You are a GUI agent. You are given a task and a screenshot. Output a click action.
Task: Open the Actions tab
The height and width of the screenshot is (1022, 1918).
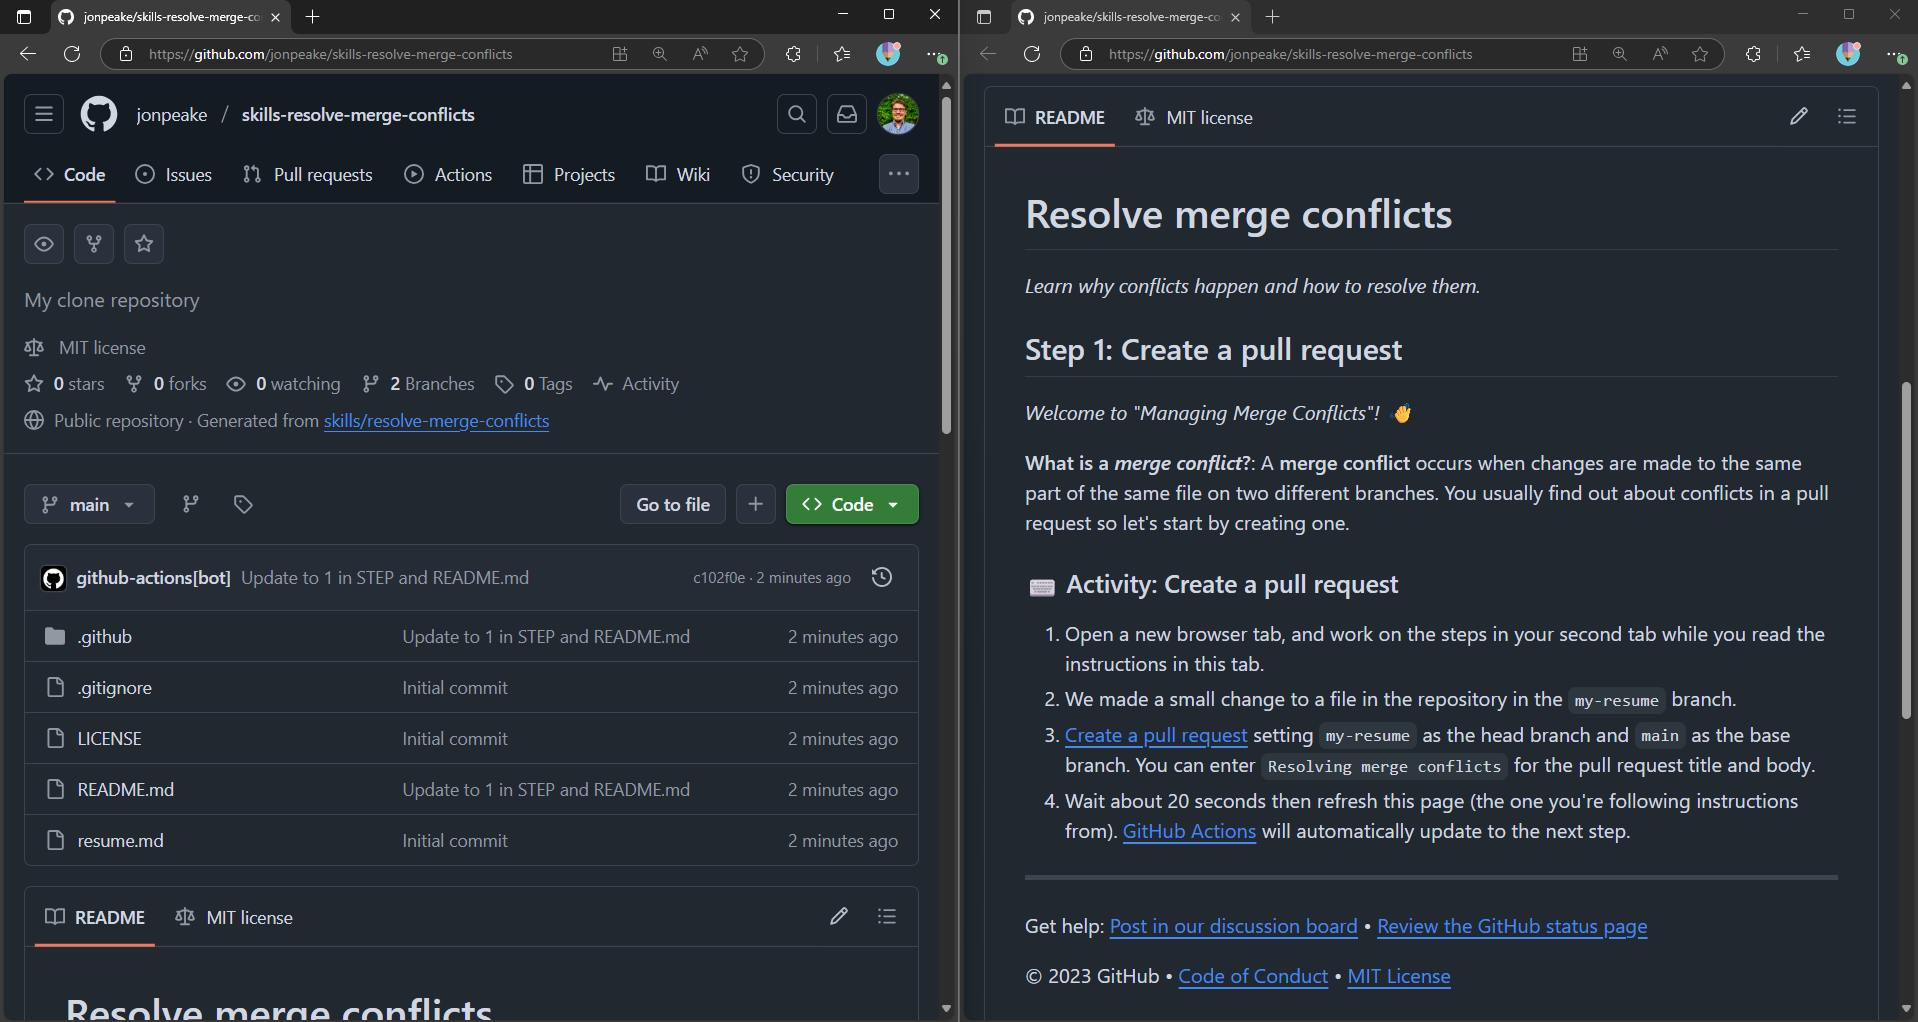448,174
